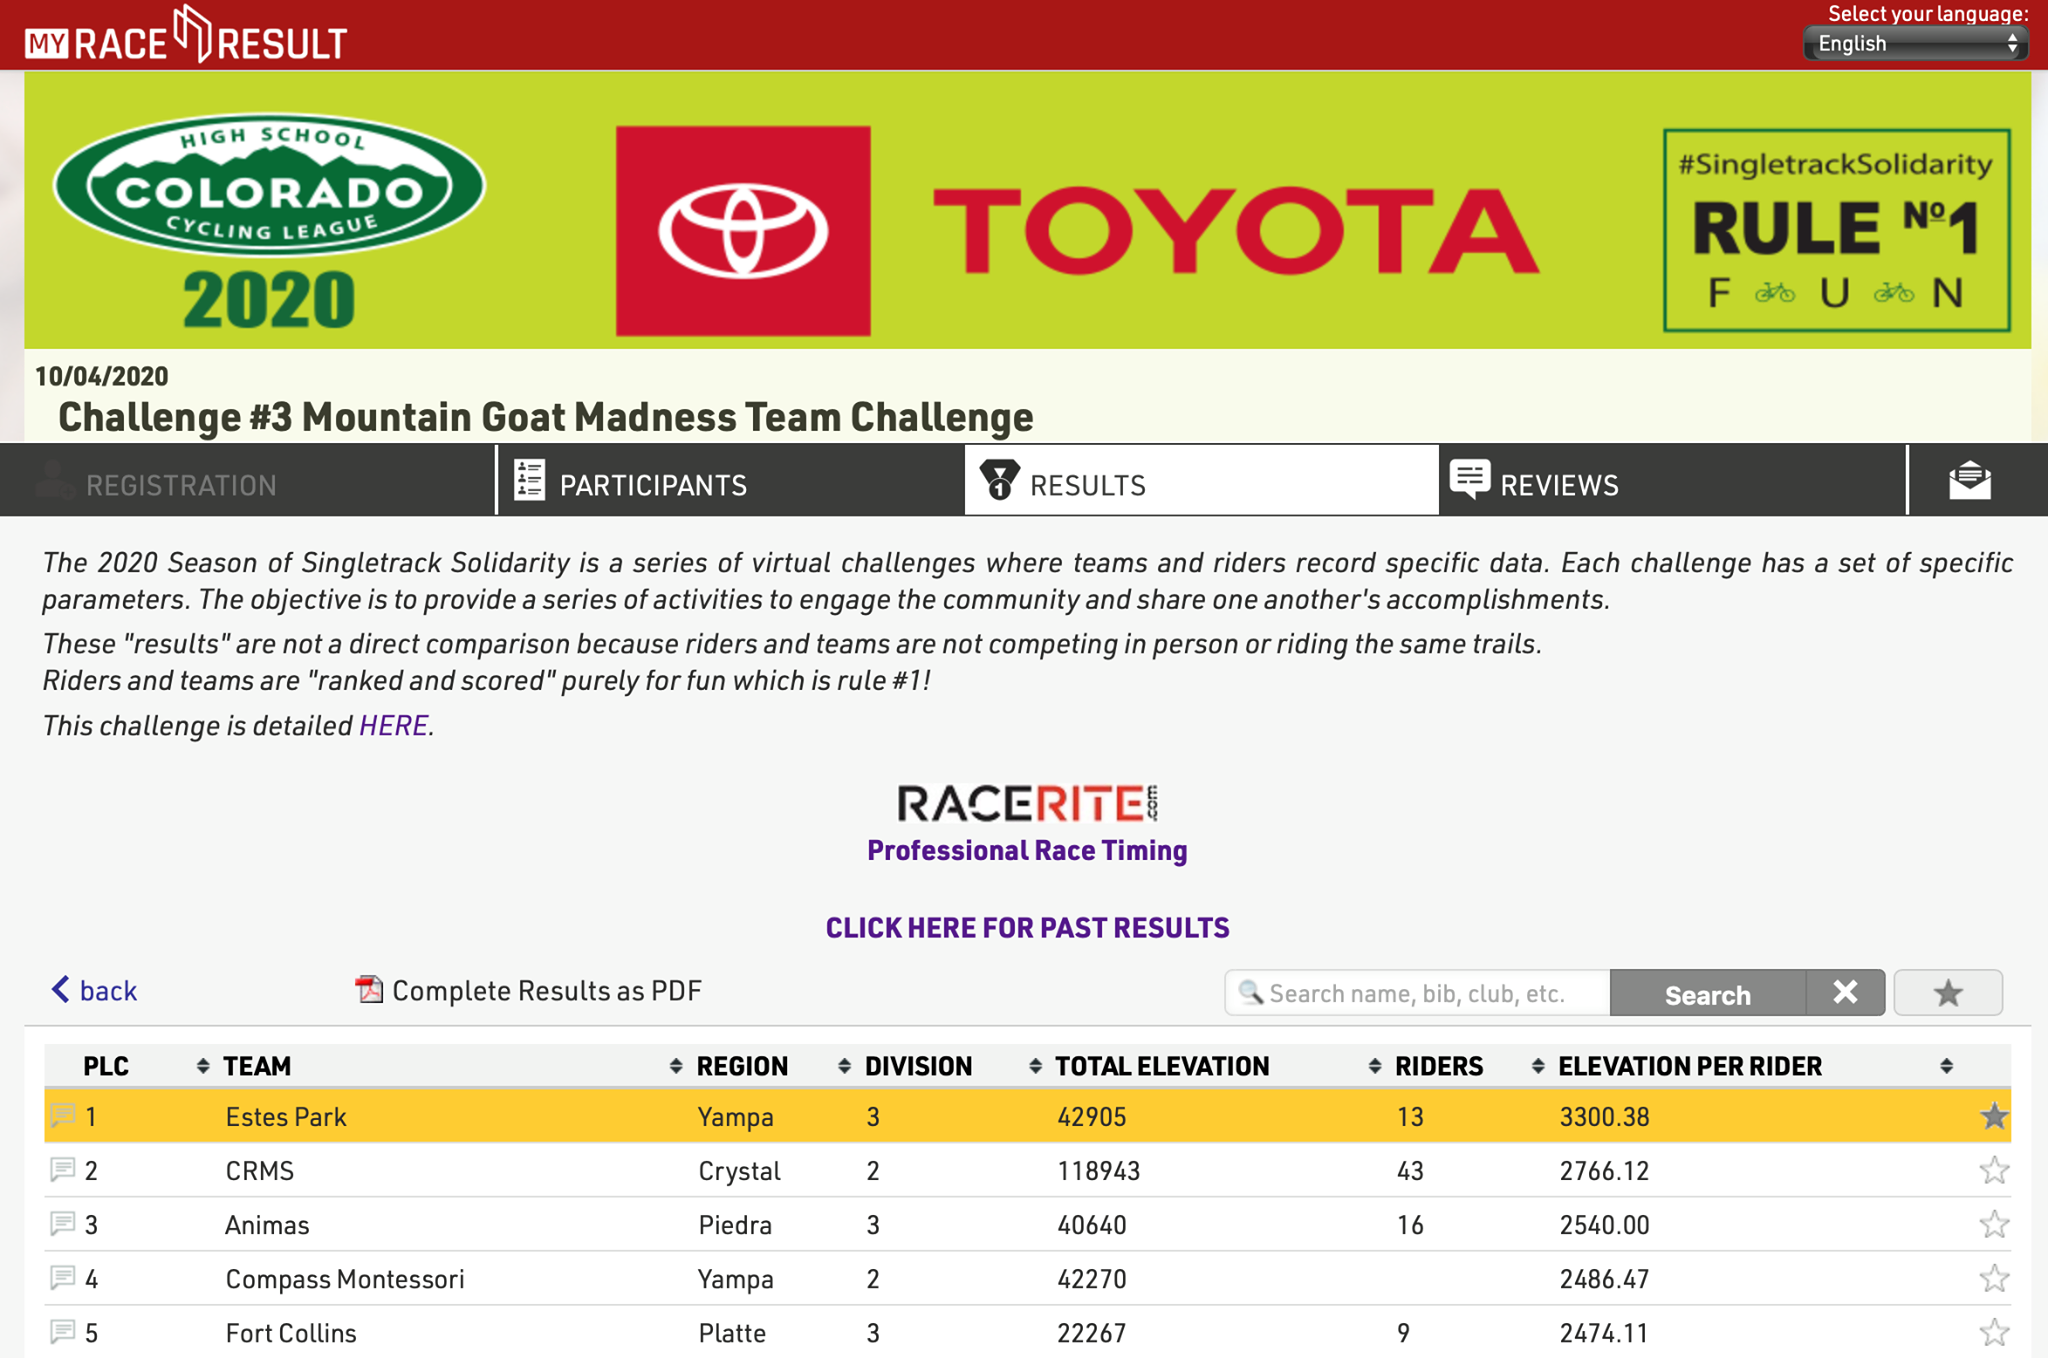Sort by RIDERS column arrows
Viewport: 2048px width, 1358px height.
(x=1538, y=1066)
